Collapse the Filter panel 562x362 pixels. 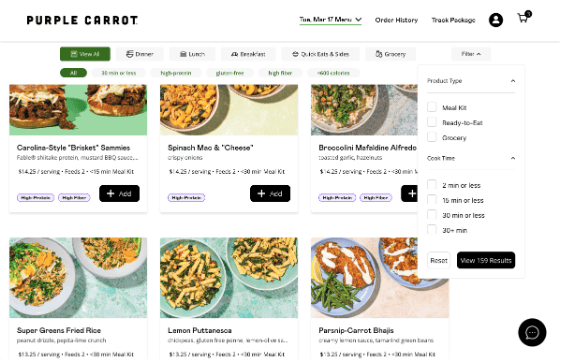click(x=471, y=54)
